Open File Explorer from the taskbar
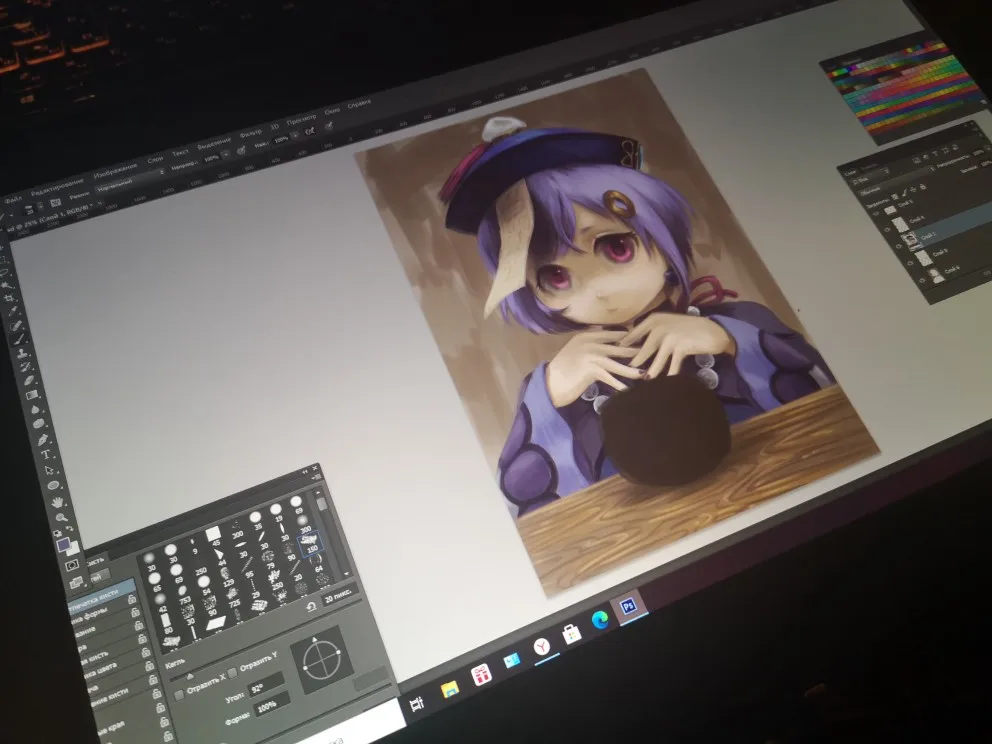This screenshot has width=992, height=744. pyautogui.click(x=450, y=690)
